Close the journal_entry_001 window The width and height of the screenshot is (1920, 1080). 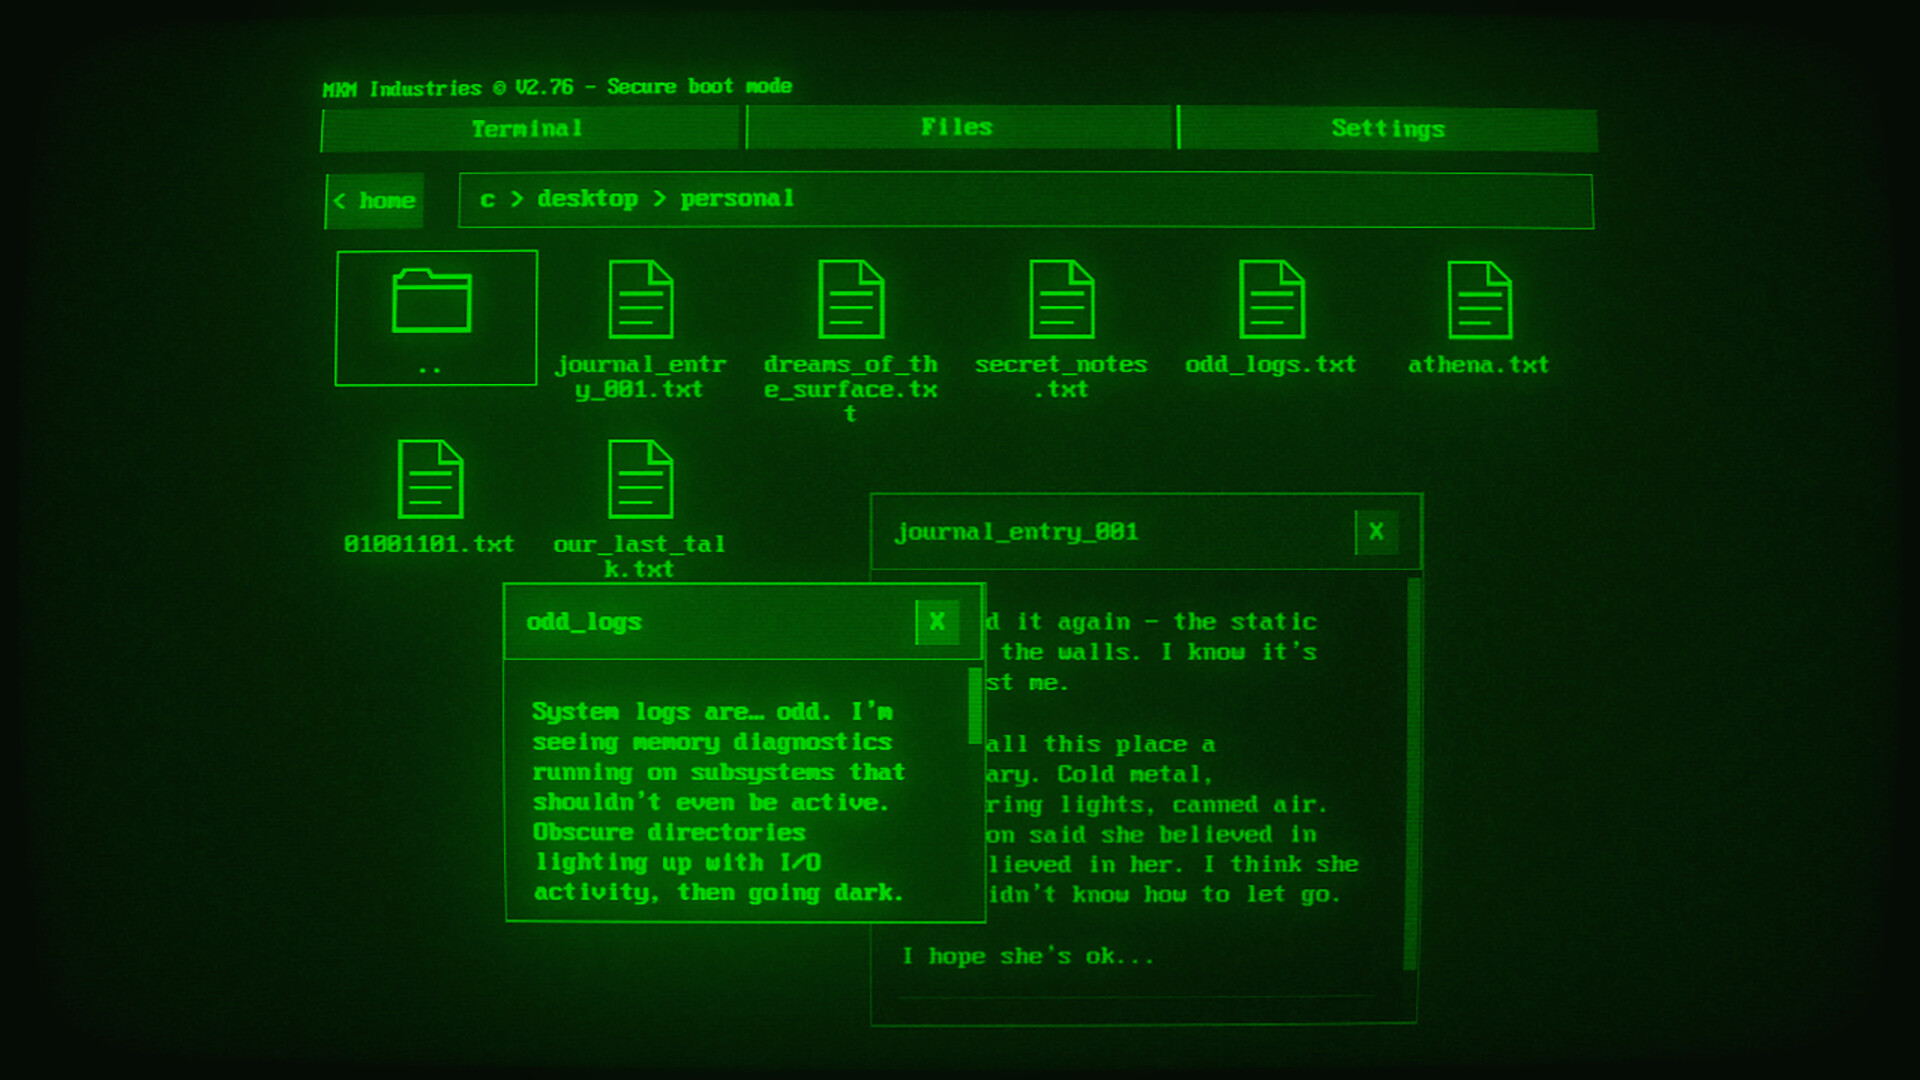(x=1376, y=533)
